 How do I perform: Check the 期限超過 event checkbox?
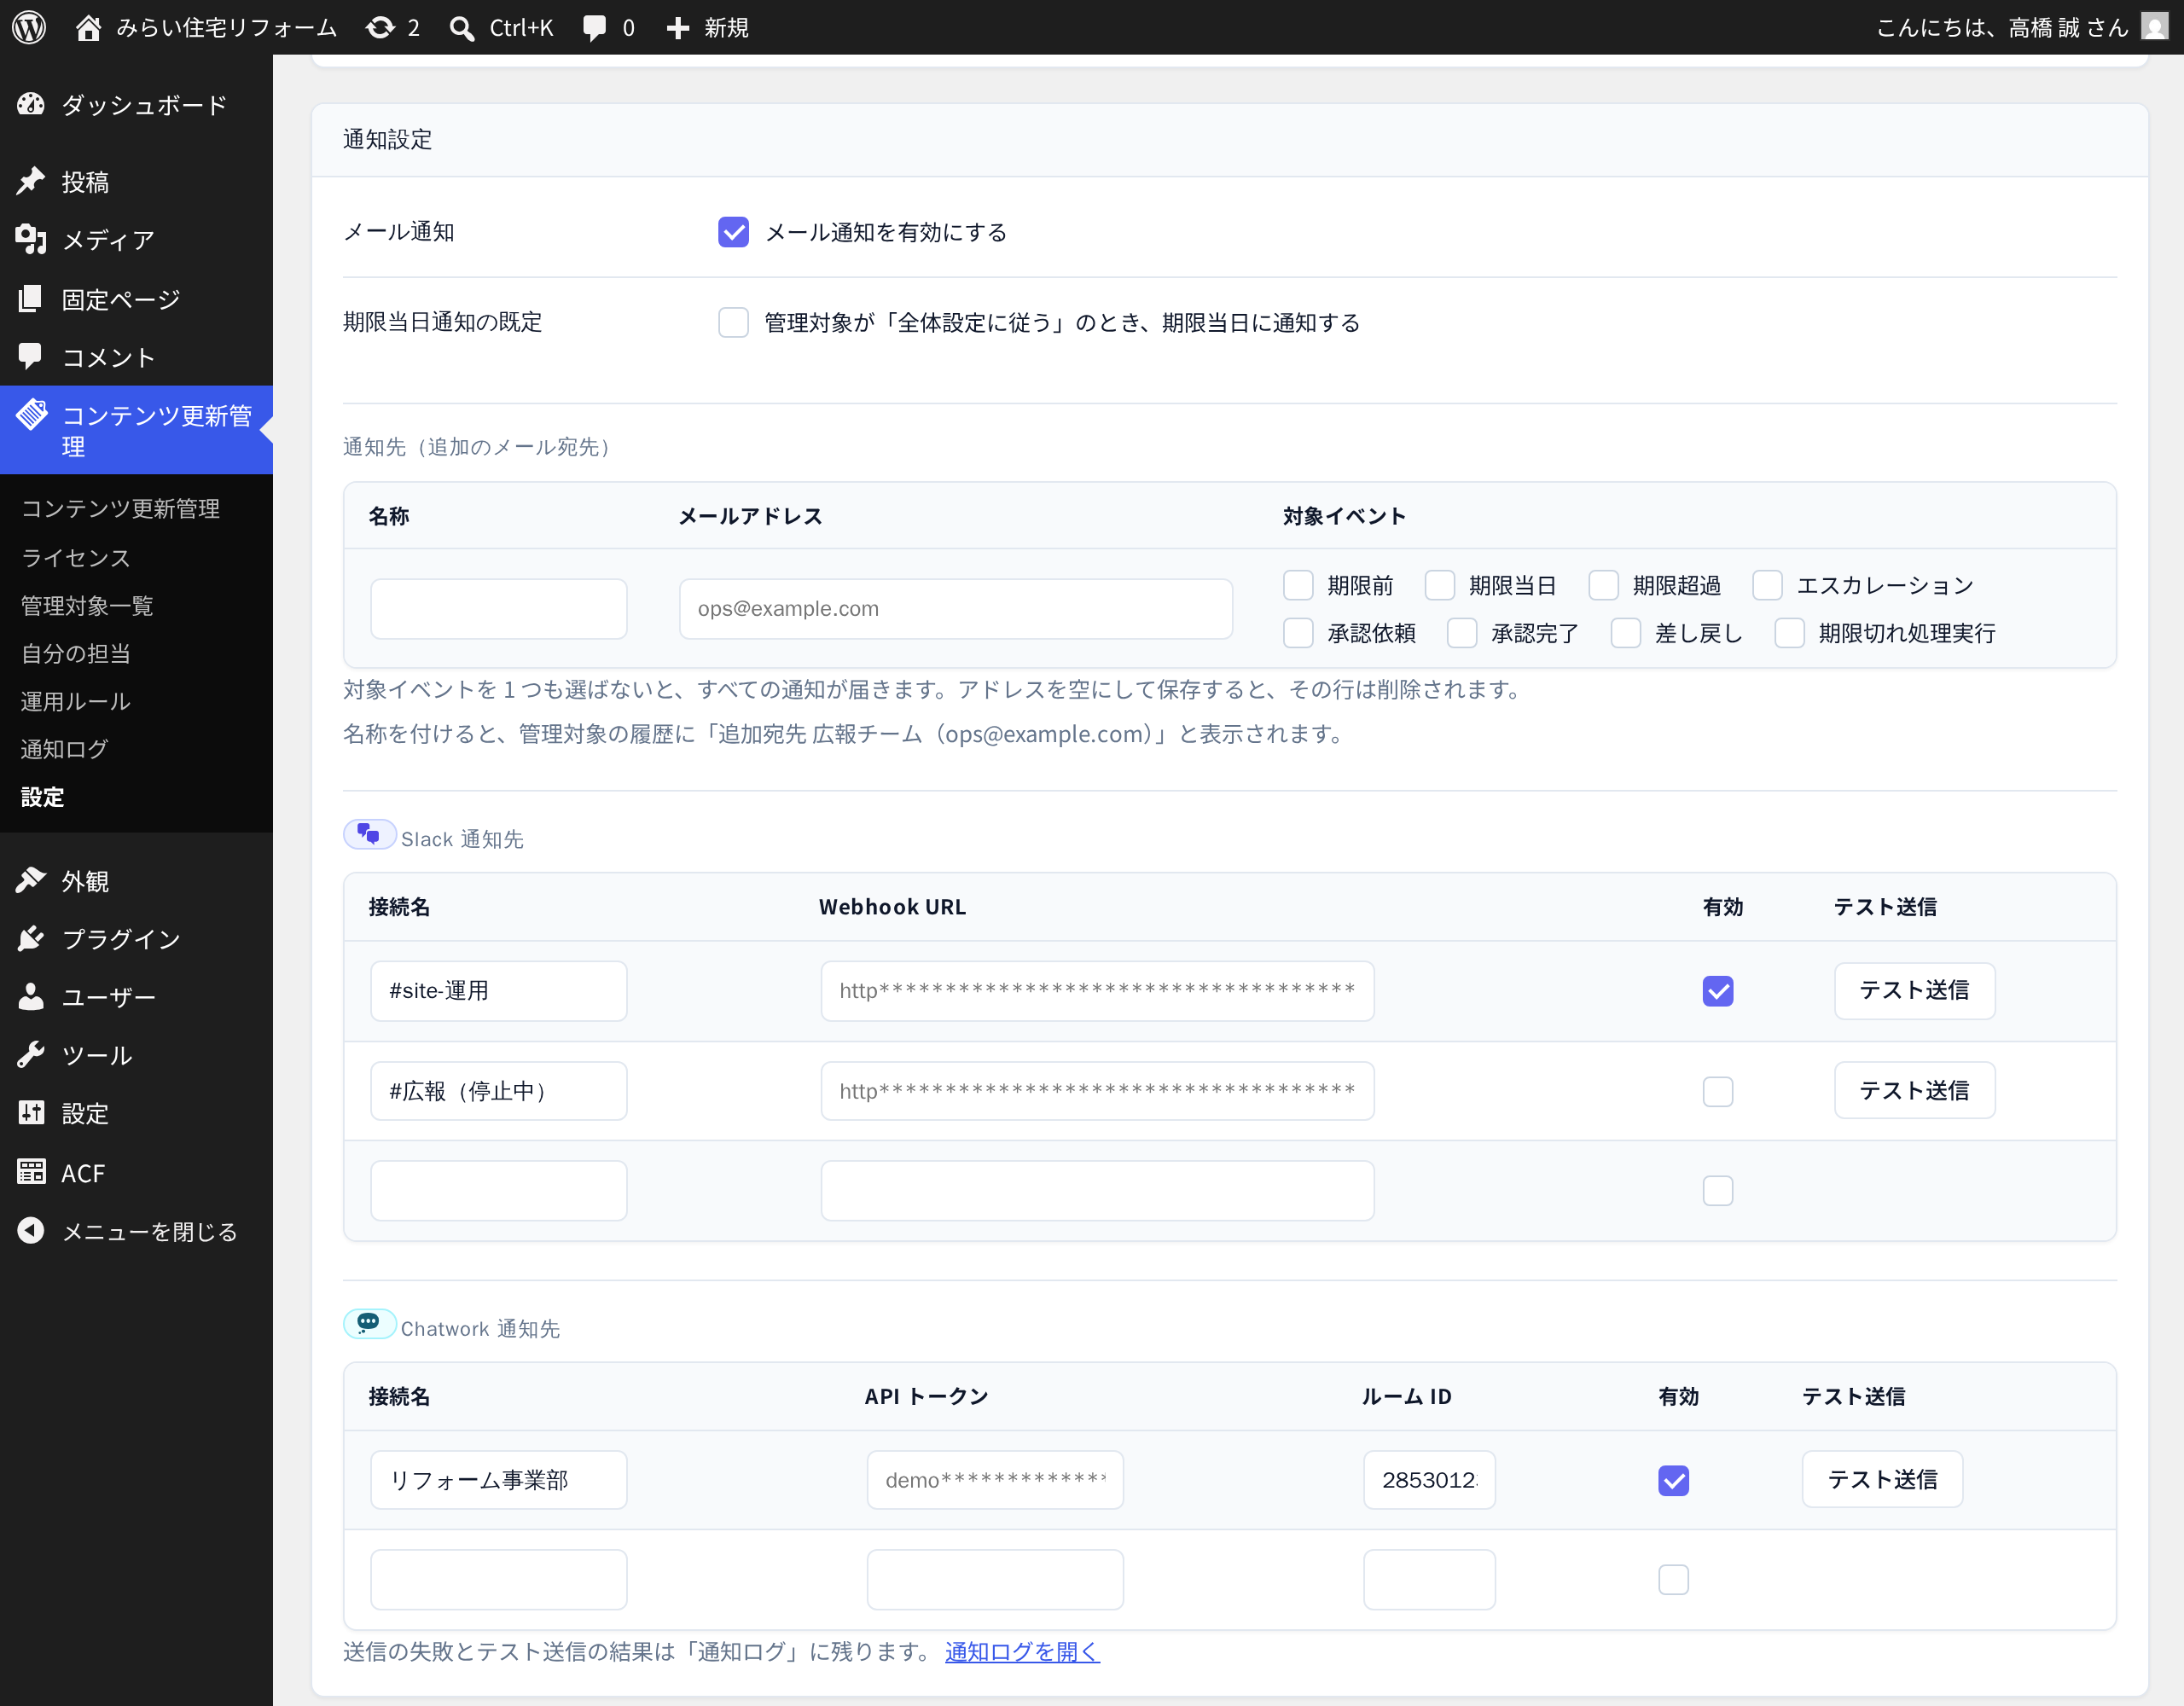(1604, 585)
